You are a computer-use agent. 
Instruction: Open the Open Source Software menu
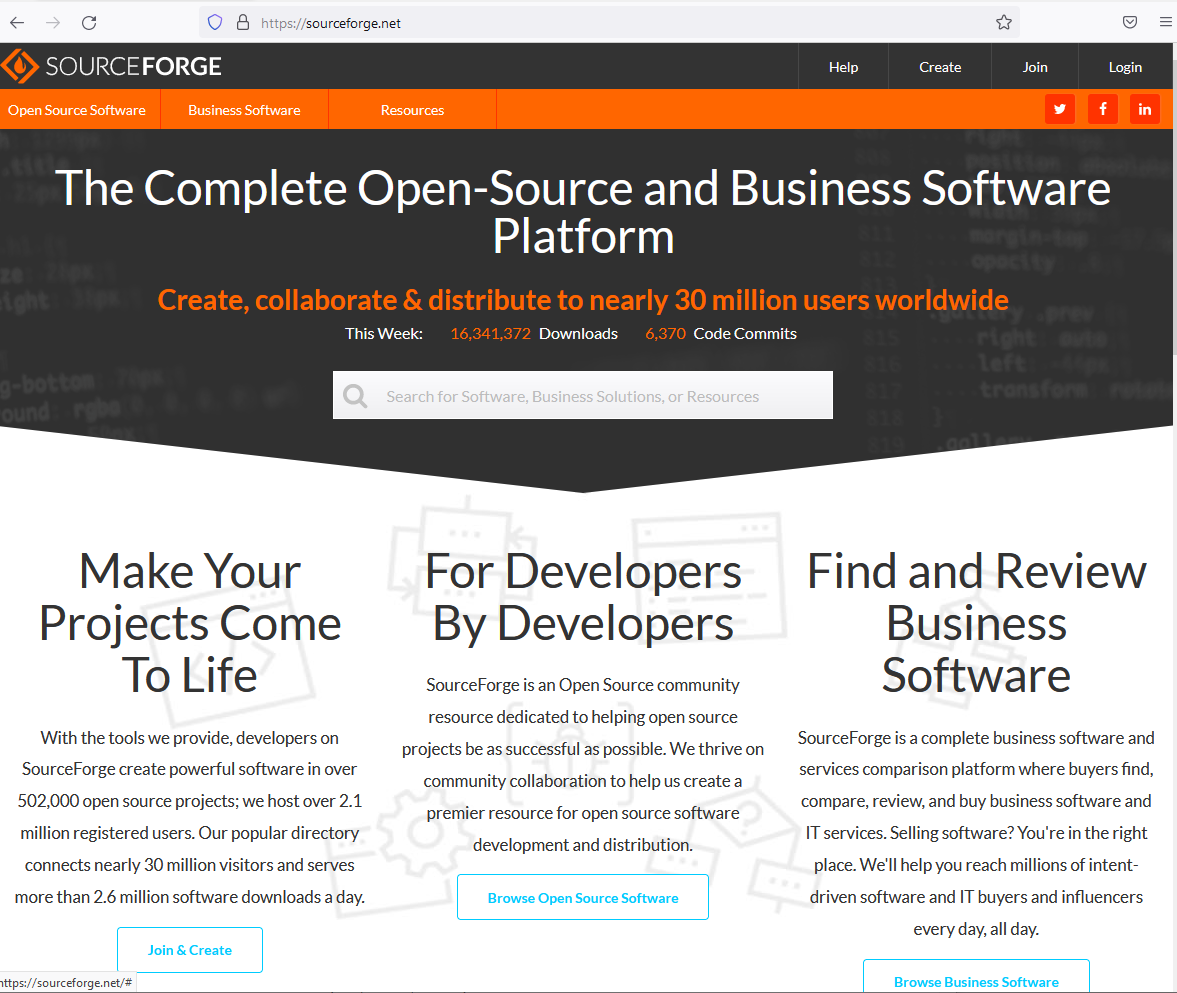click(79, 110)
